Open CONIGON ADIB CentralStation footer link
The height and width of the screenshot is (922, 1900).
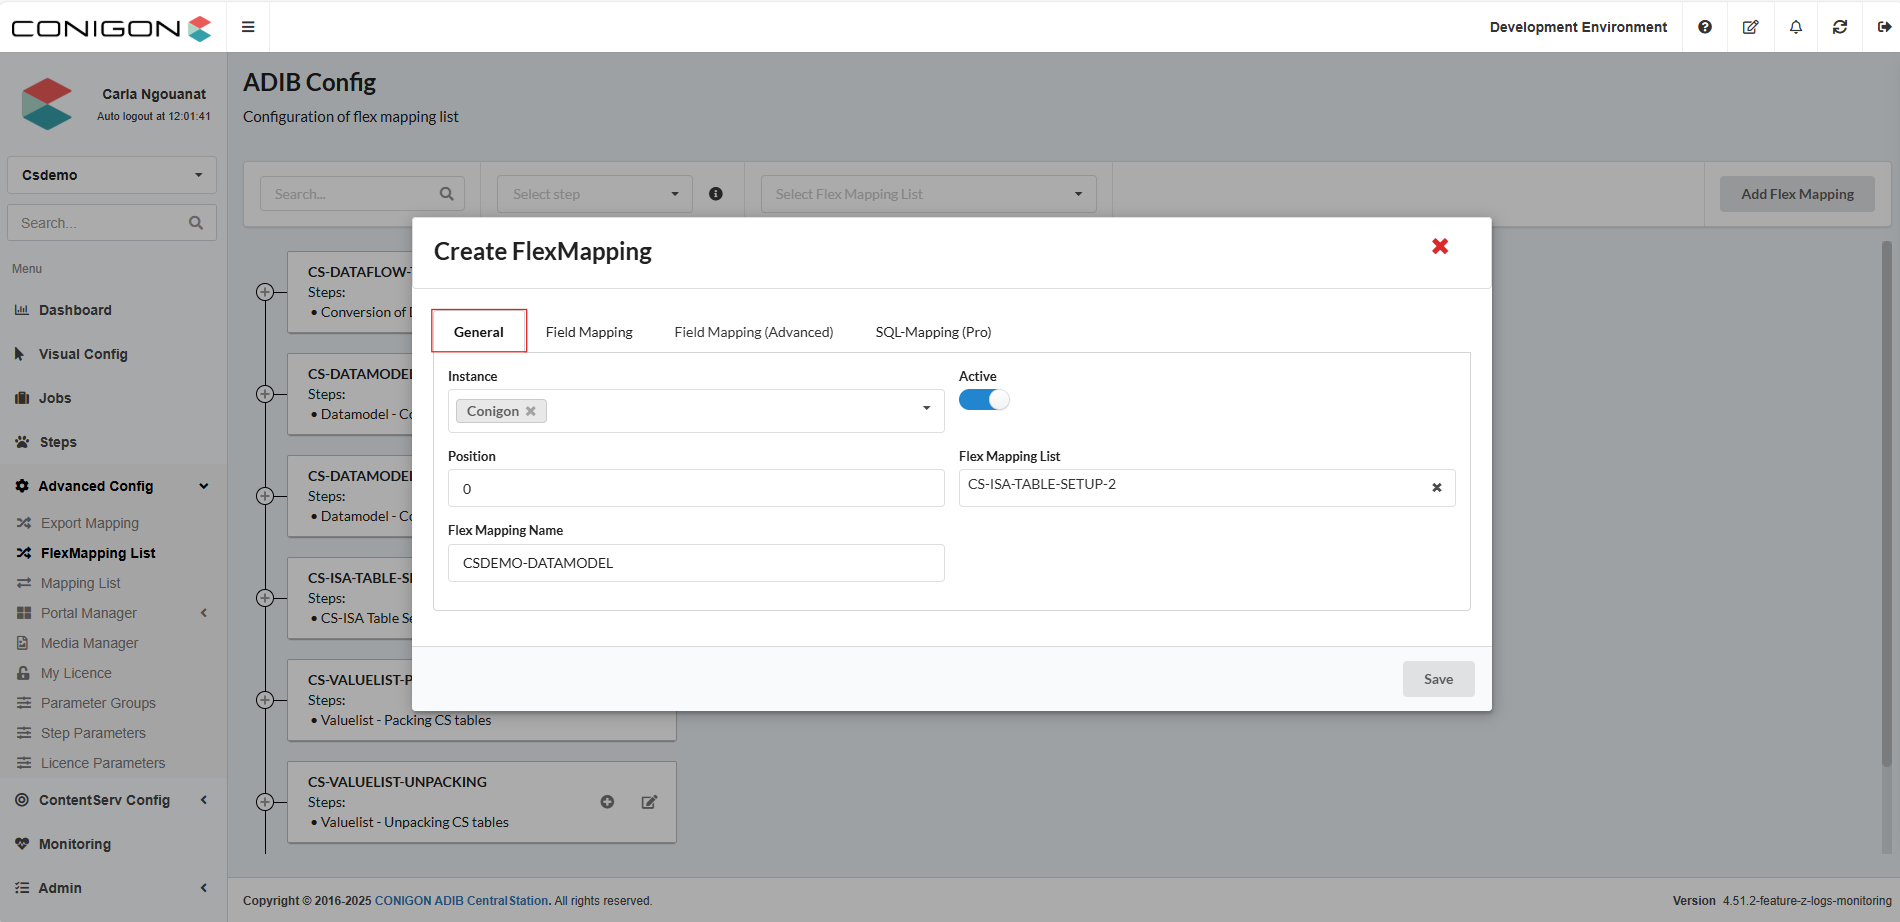point(461,901)
